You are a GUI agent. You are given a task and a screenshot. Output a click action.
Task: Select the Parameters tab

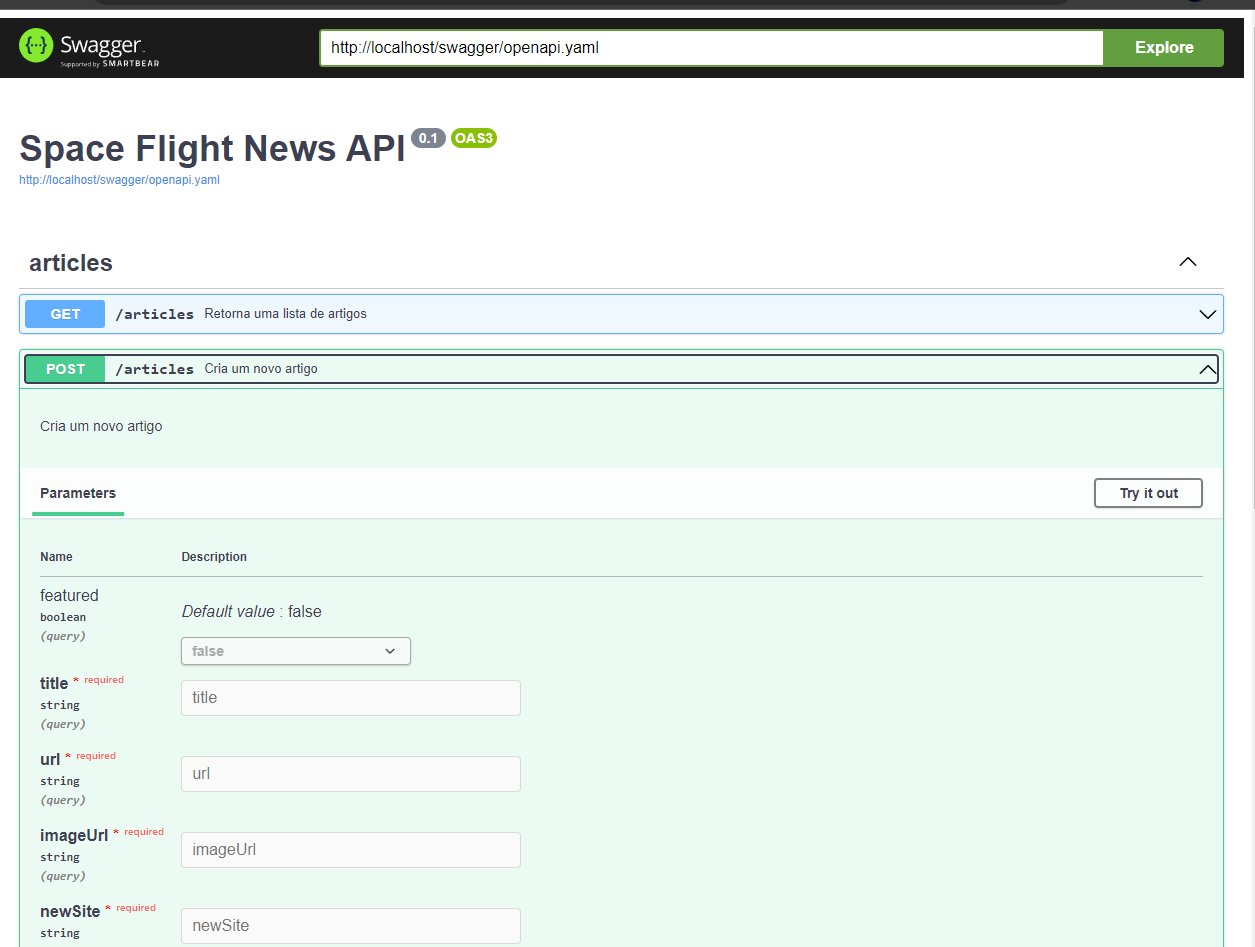coord(78,493)
